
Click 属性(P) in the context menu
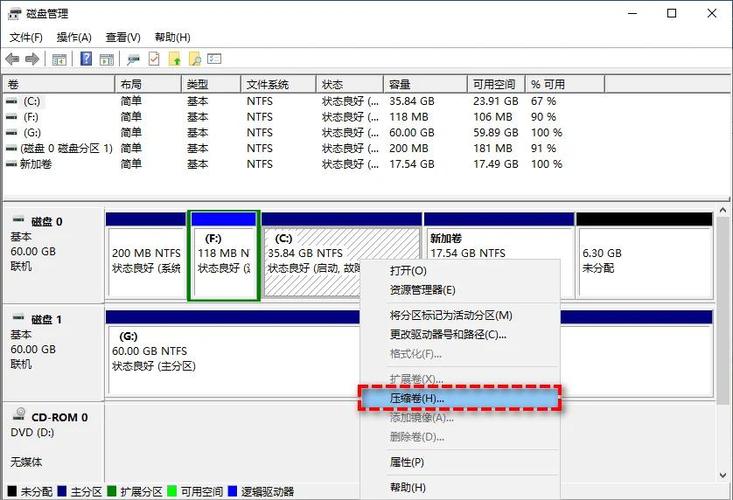(x=406, y=462)
